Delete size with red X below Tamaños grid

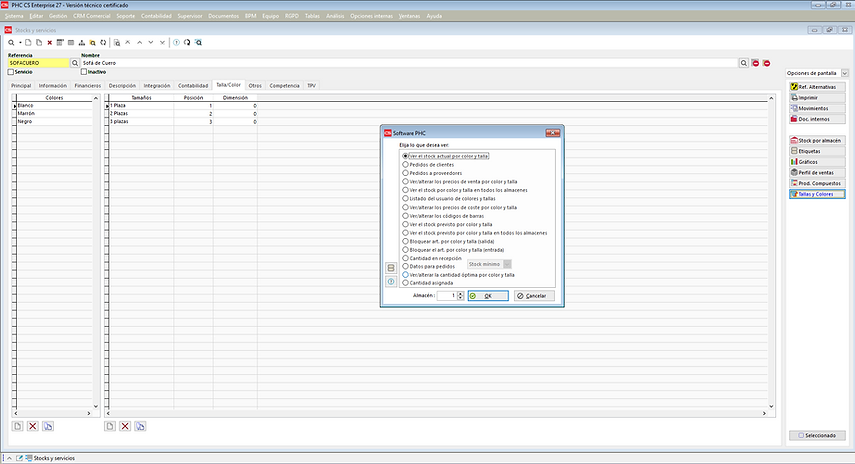125,426
